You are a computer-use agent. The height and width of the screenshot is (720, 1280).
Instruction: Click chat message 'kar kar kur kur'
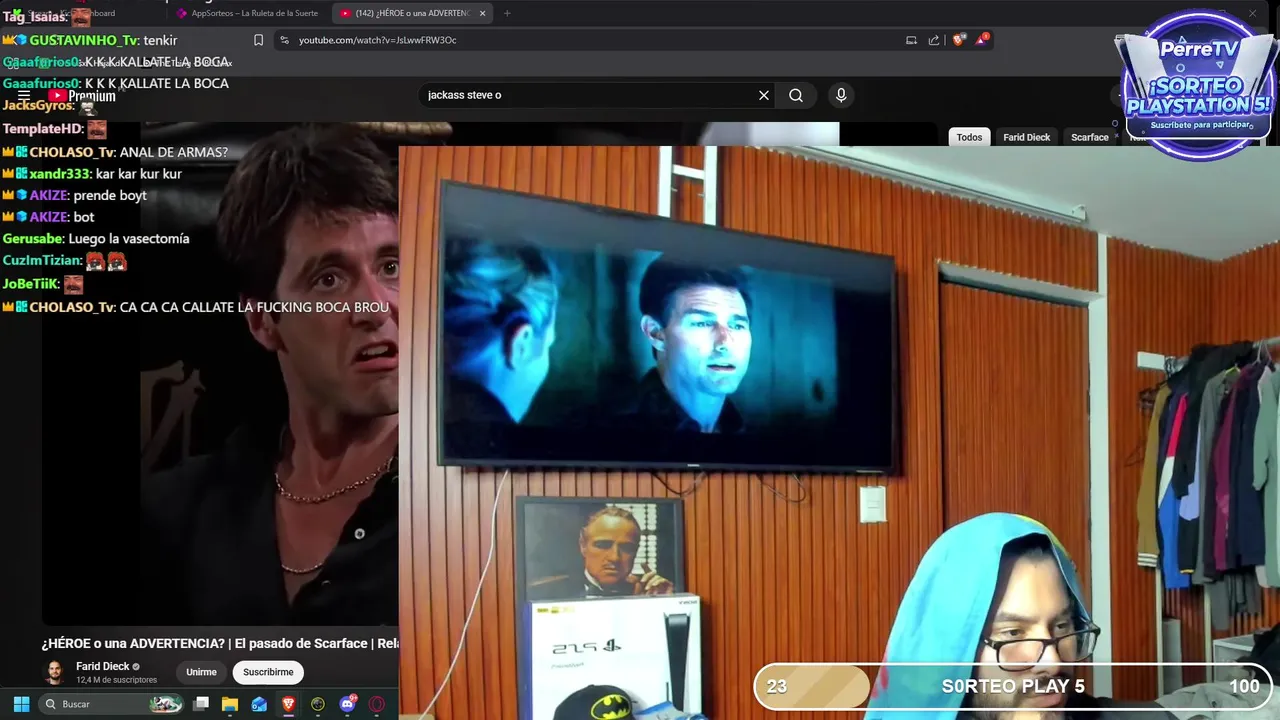pos(139,174)
